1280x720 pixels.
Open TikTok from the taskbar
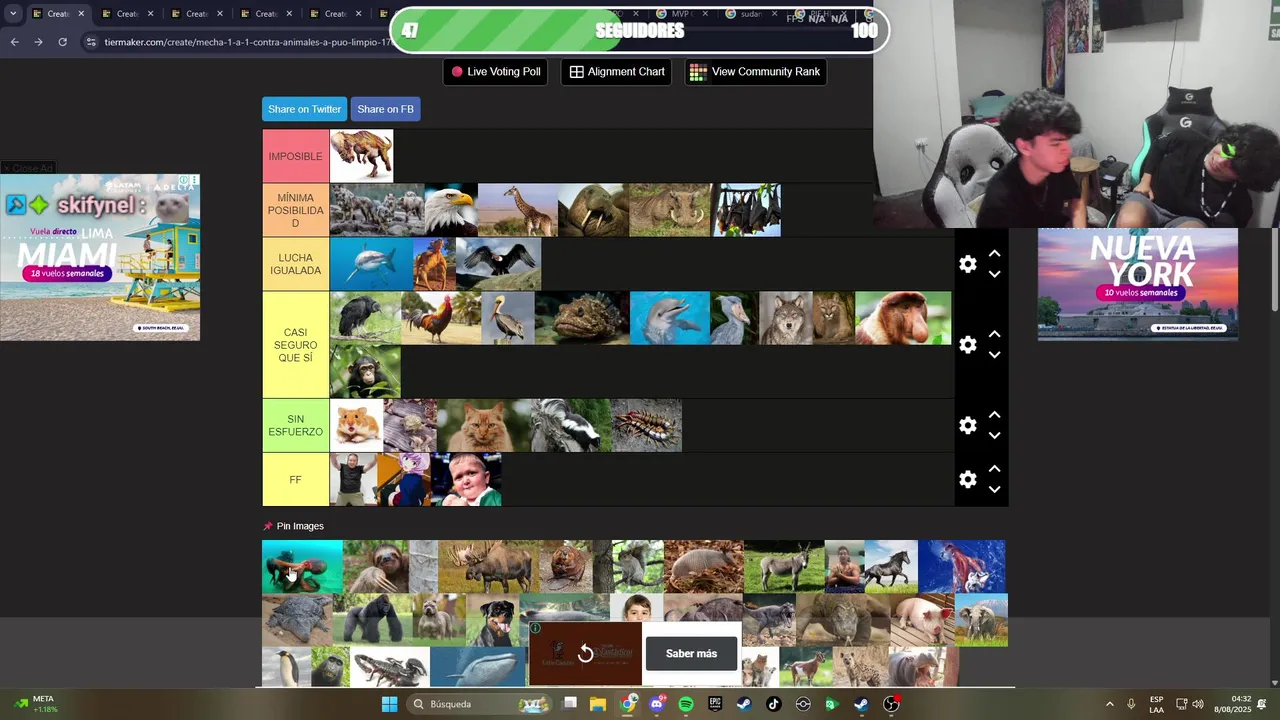pyautogui.click(x=773, y=704)
